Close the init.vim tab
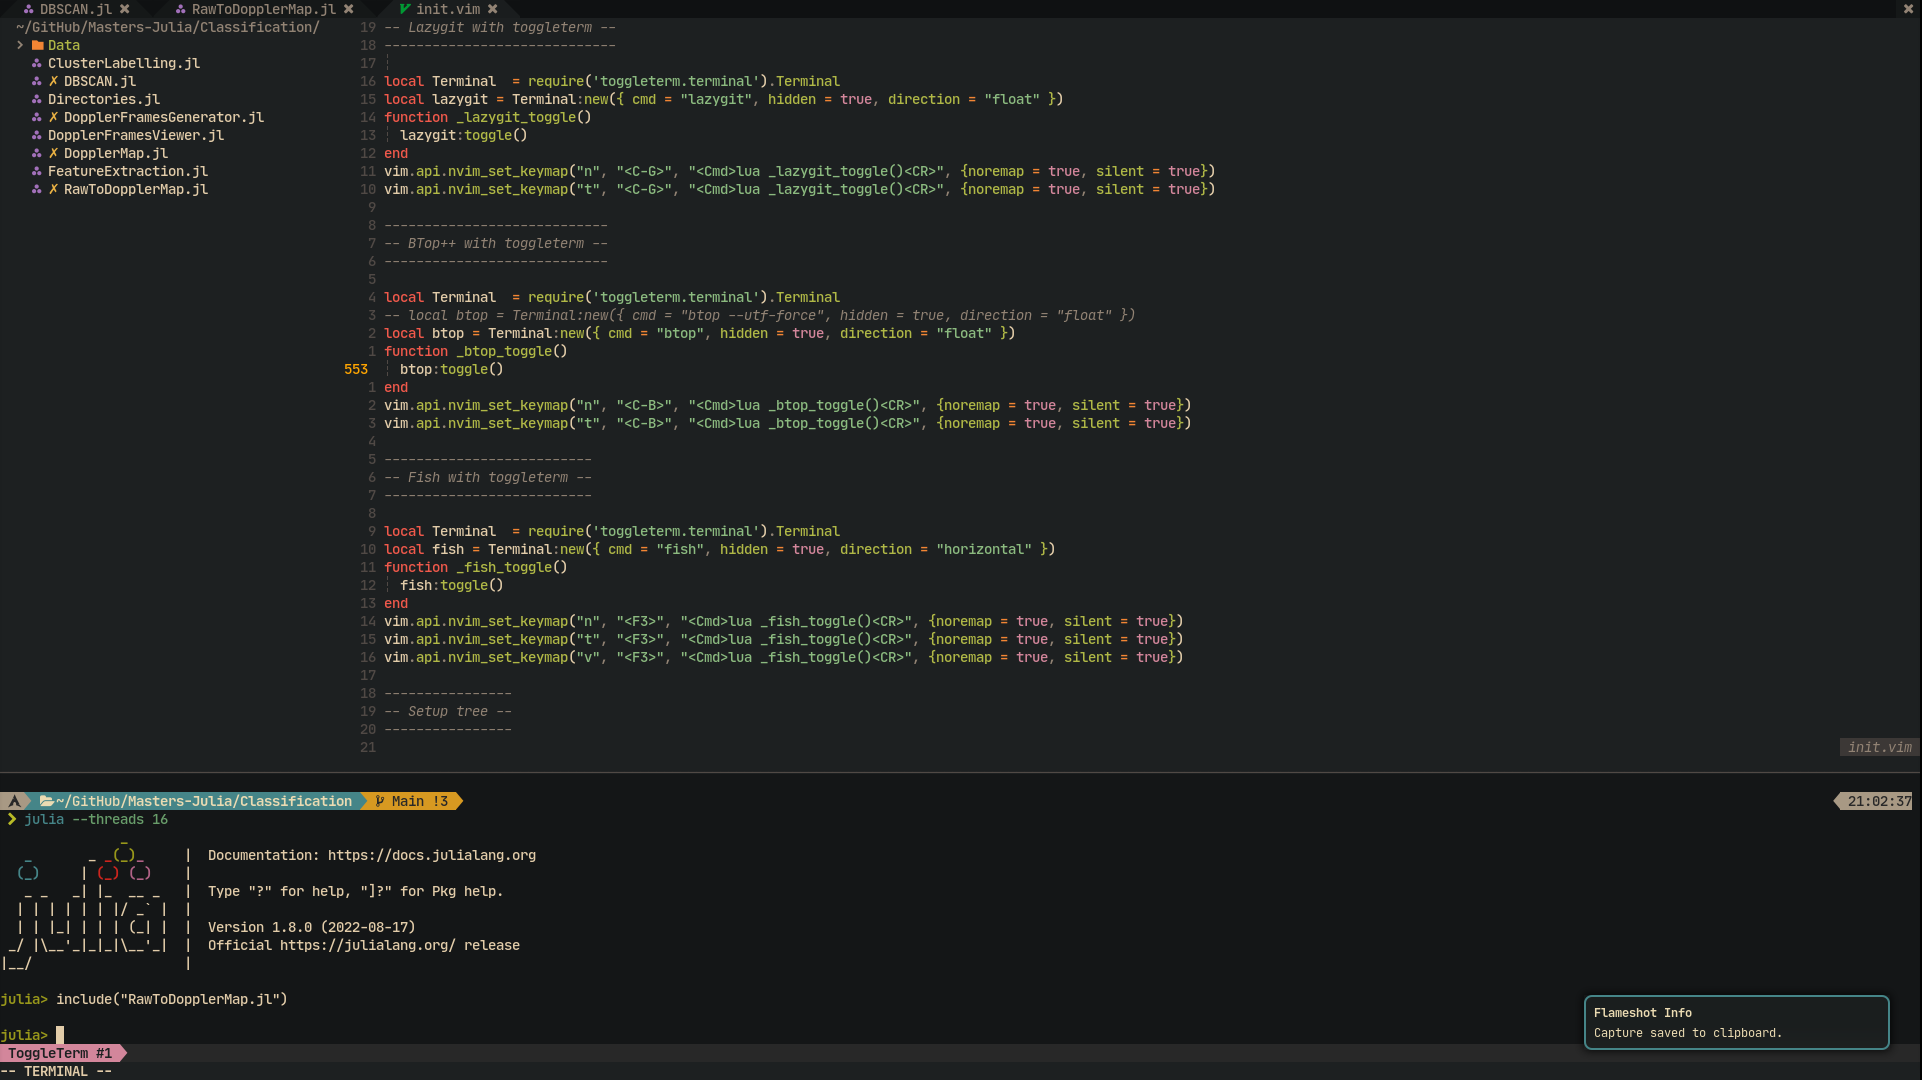The height and width of the screenshot is (1080, 1922). click(x=493, y=9)
